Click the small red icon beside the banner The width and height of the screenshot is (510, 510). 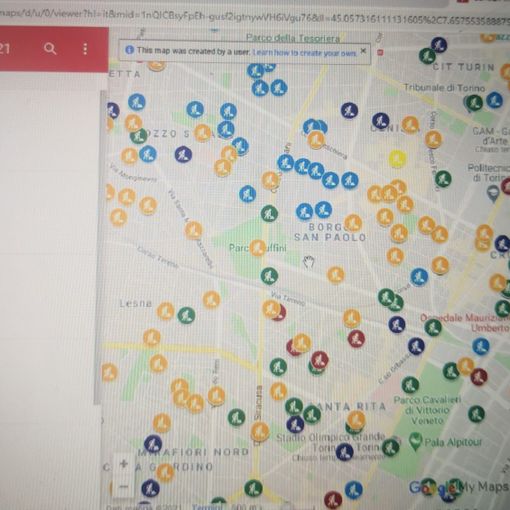[380, 52]
